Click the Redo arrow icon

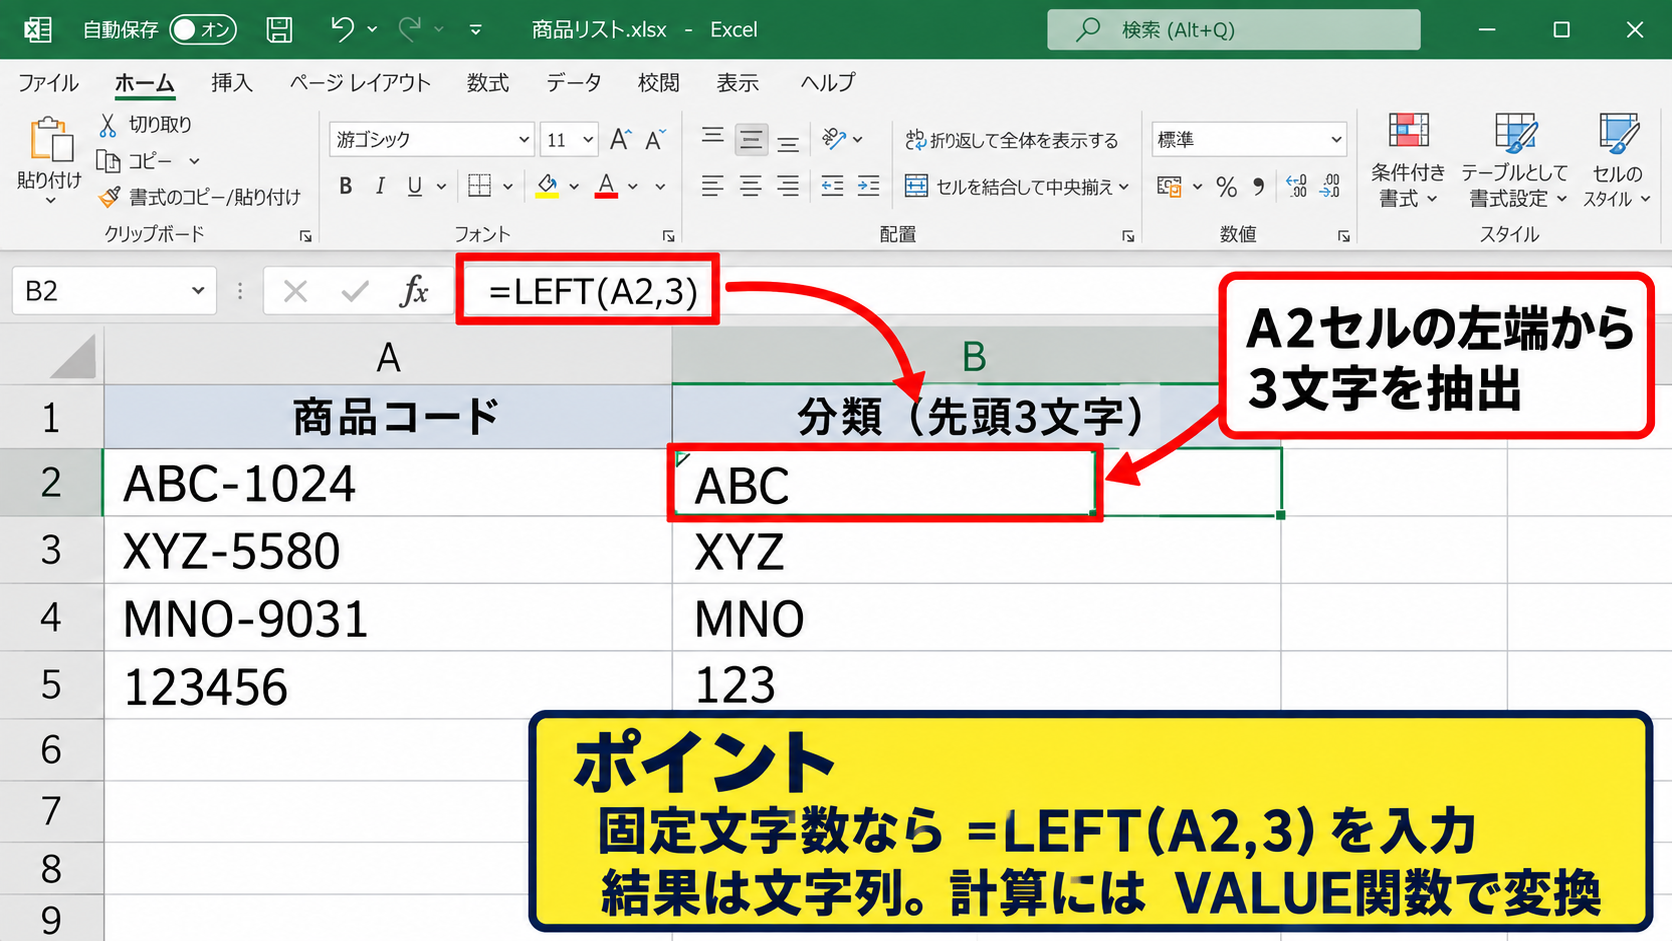tap(410, 29)
